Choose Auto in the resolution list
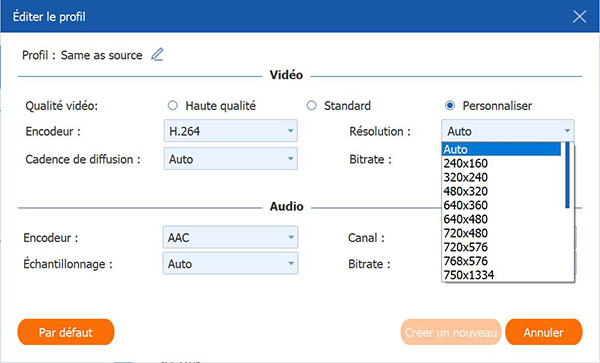 (x=502, y=149)
